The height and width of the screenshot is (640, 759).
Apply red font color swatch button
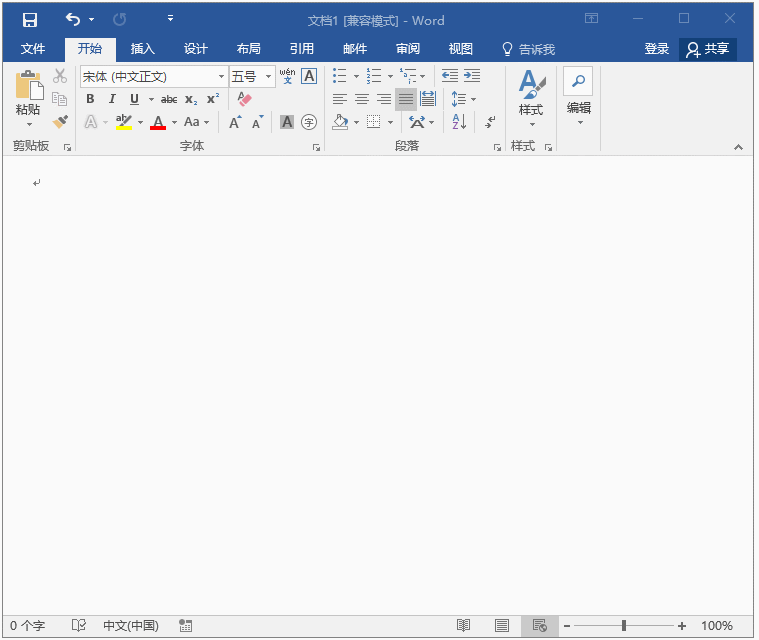pos(158,122)
